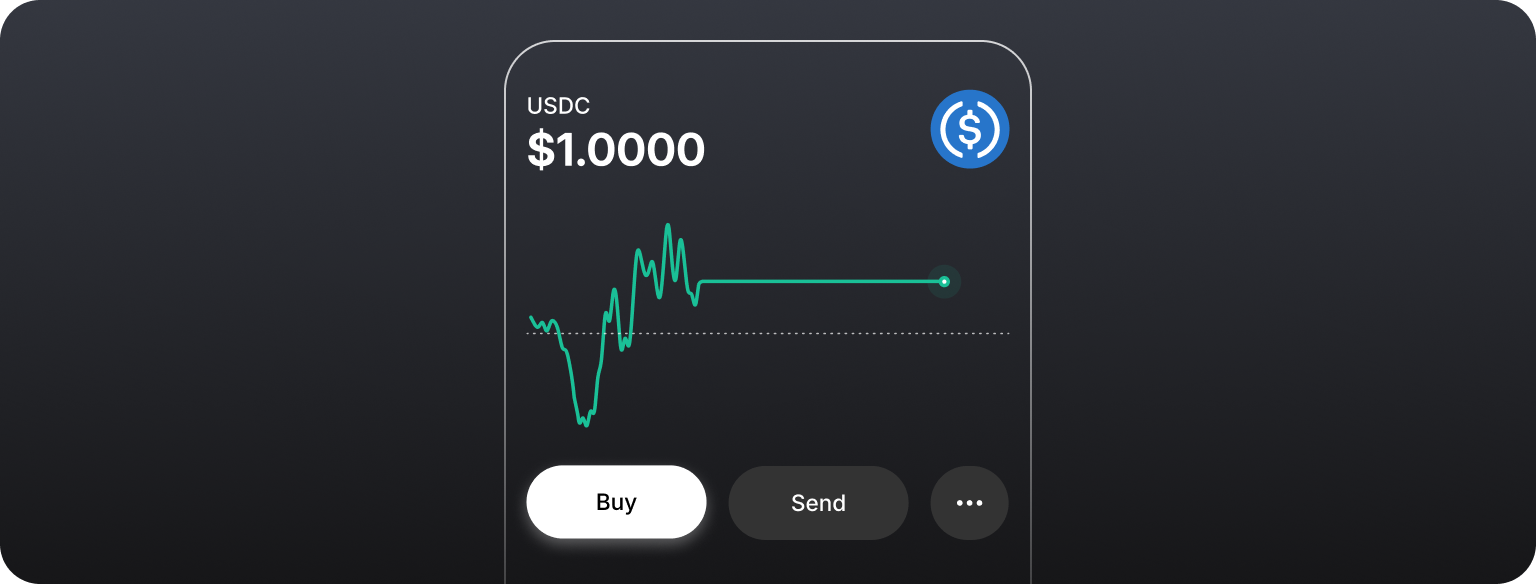Image resolution: width=1536 pixels, height=584 pixels.
Task: Click the Send button
Action: click(x=818, y=503)
